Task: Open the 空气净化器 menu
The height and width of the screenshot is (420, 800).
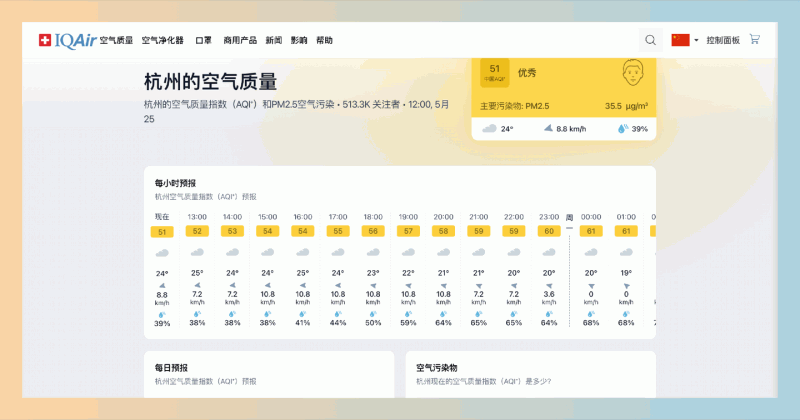Action: click(x=163, y=40)
